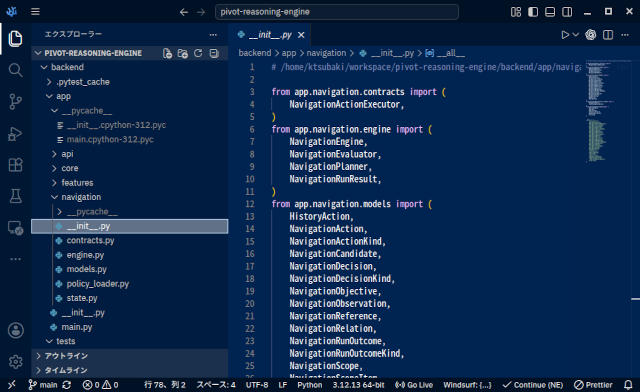Toggle primary side bar visibility
The width and height of the screenshot is (640, 392).
pyautogui.click(x=533, y=12)
